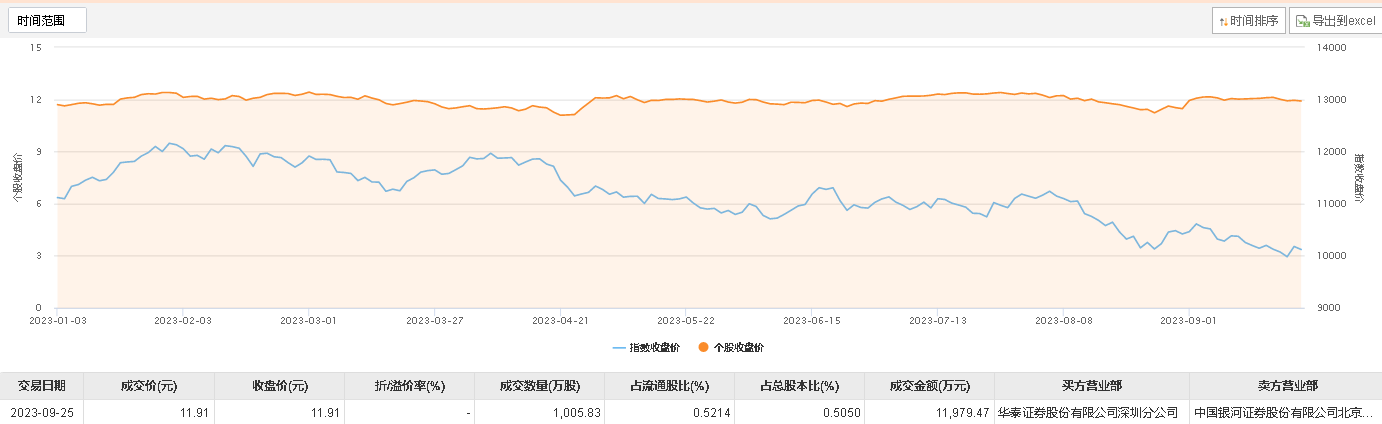This screenshot has height=424, width=1382.
Task: Click the 折/溢价率(%) column header
Action: (409, 386)
